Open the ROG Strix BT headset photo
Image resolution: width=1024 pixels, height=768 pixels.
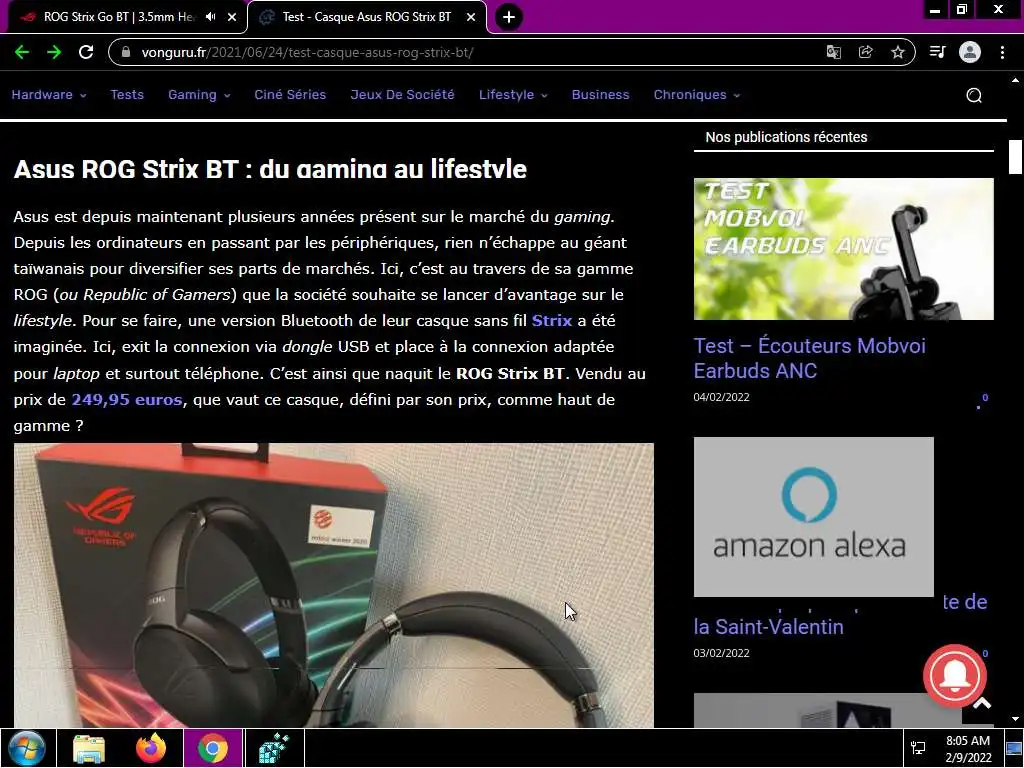[x=334, y=586]
